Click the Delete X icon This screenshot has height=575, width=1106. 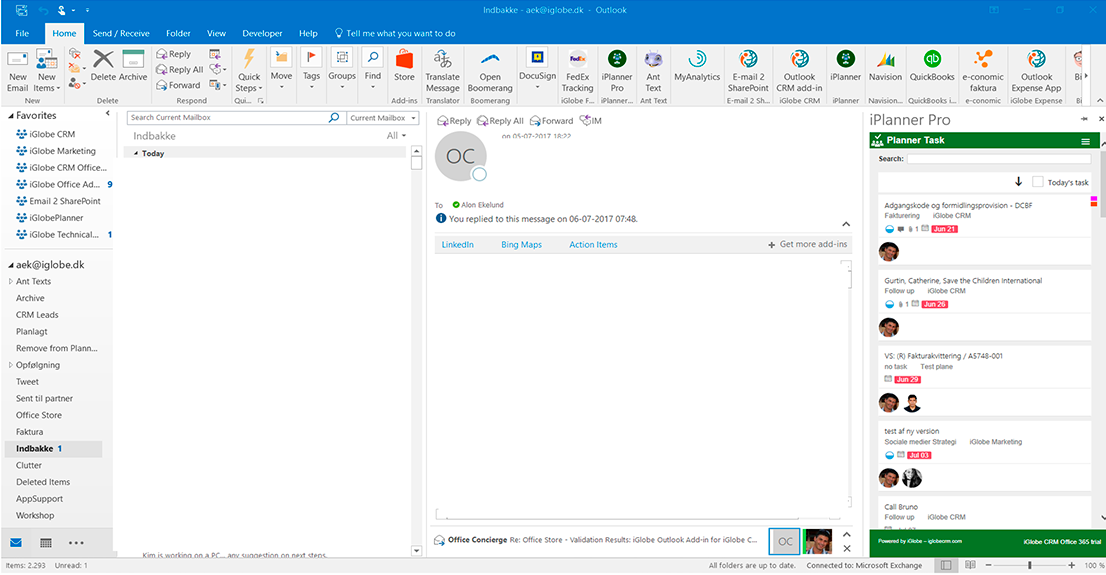103,59
